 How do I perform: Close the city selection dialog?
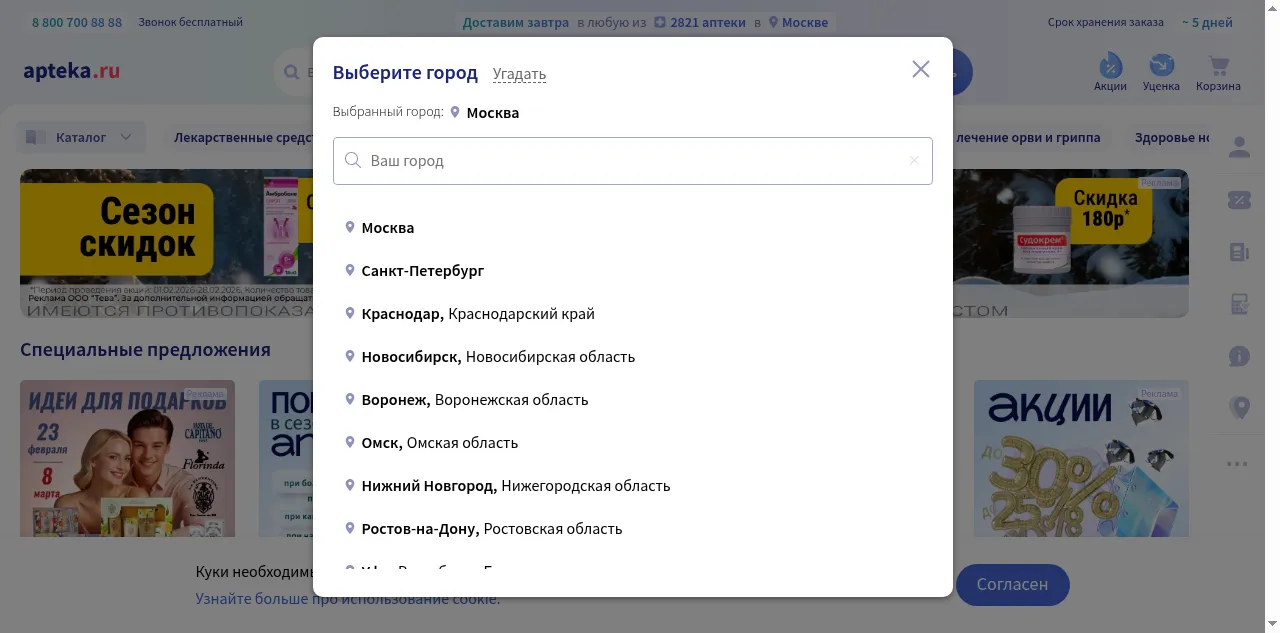(921, 69)
